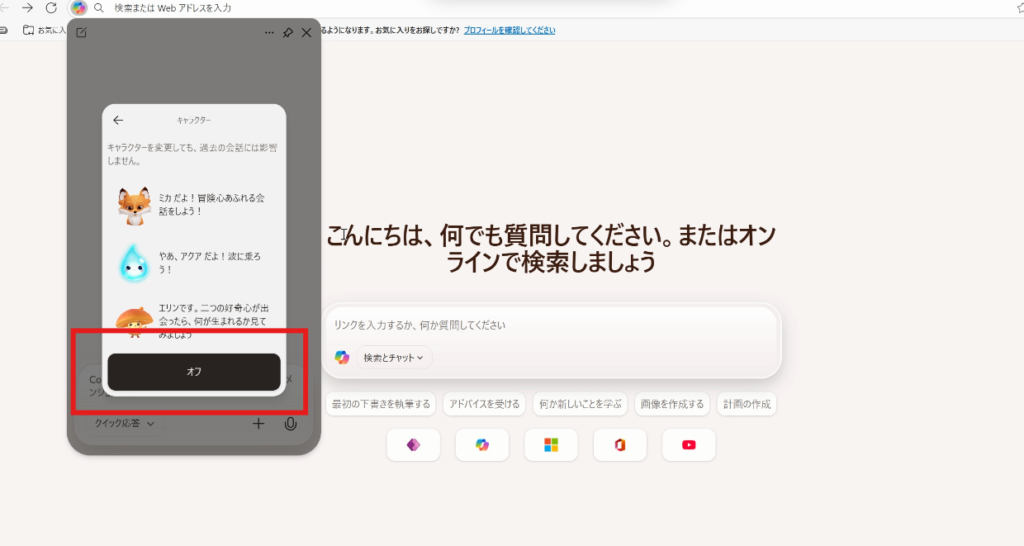The image size is (1024, 546).
Task: Open the Microsoft logo shortcut tile
Action: click(x=551, y=445)
